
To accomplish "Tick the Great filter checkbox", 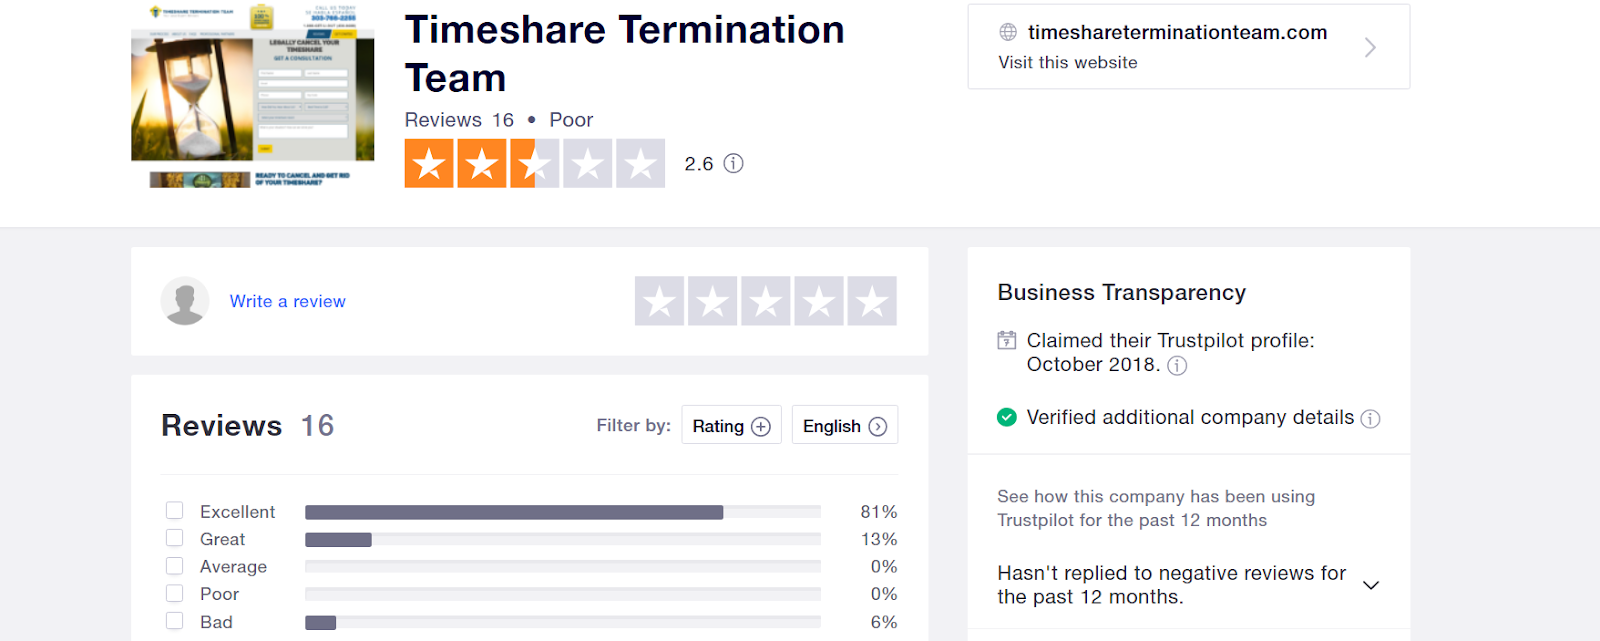I will (174, 538).
